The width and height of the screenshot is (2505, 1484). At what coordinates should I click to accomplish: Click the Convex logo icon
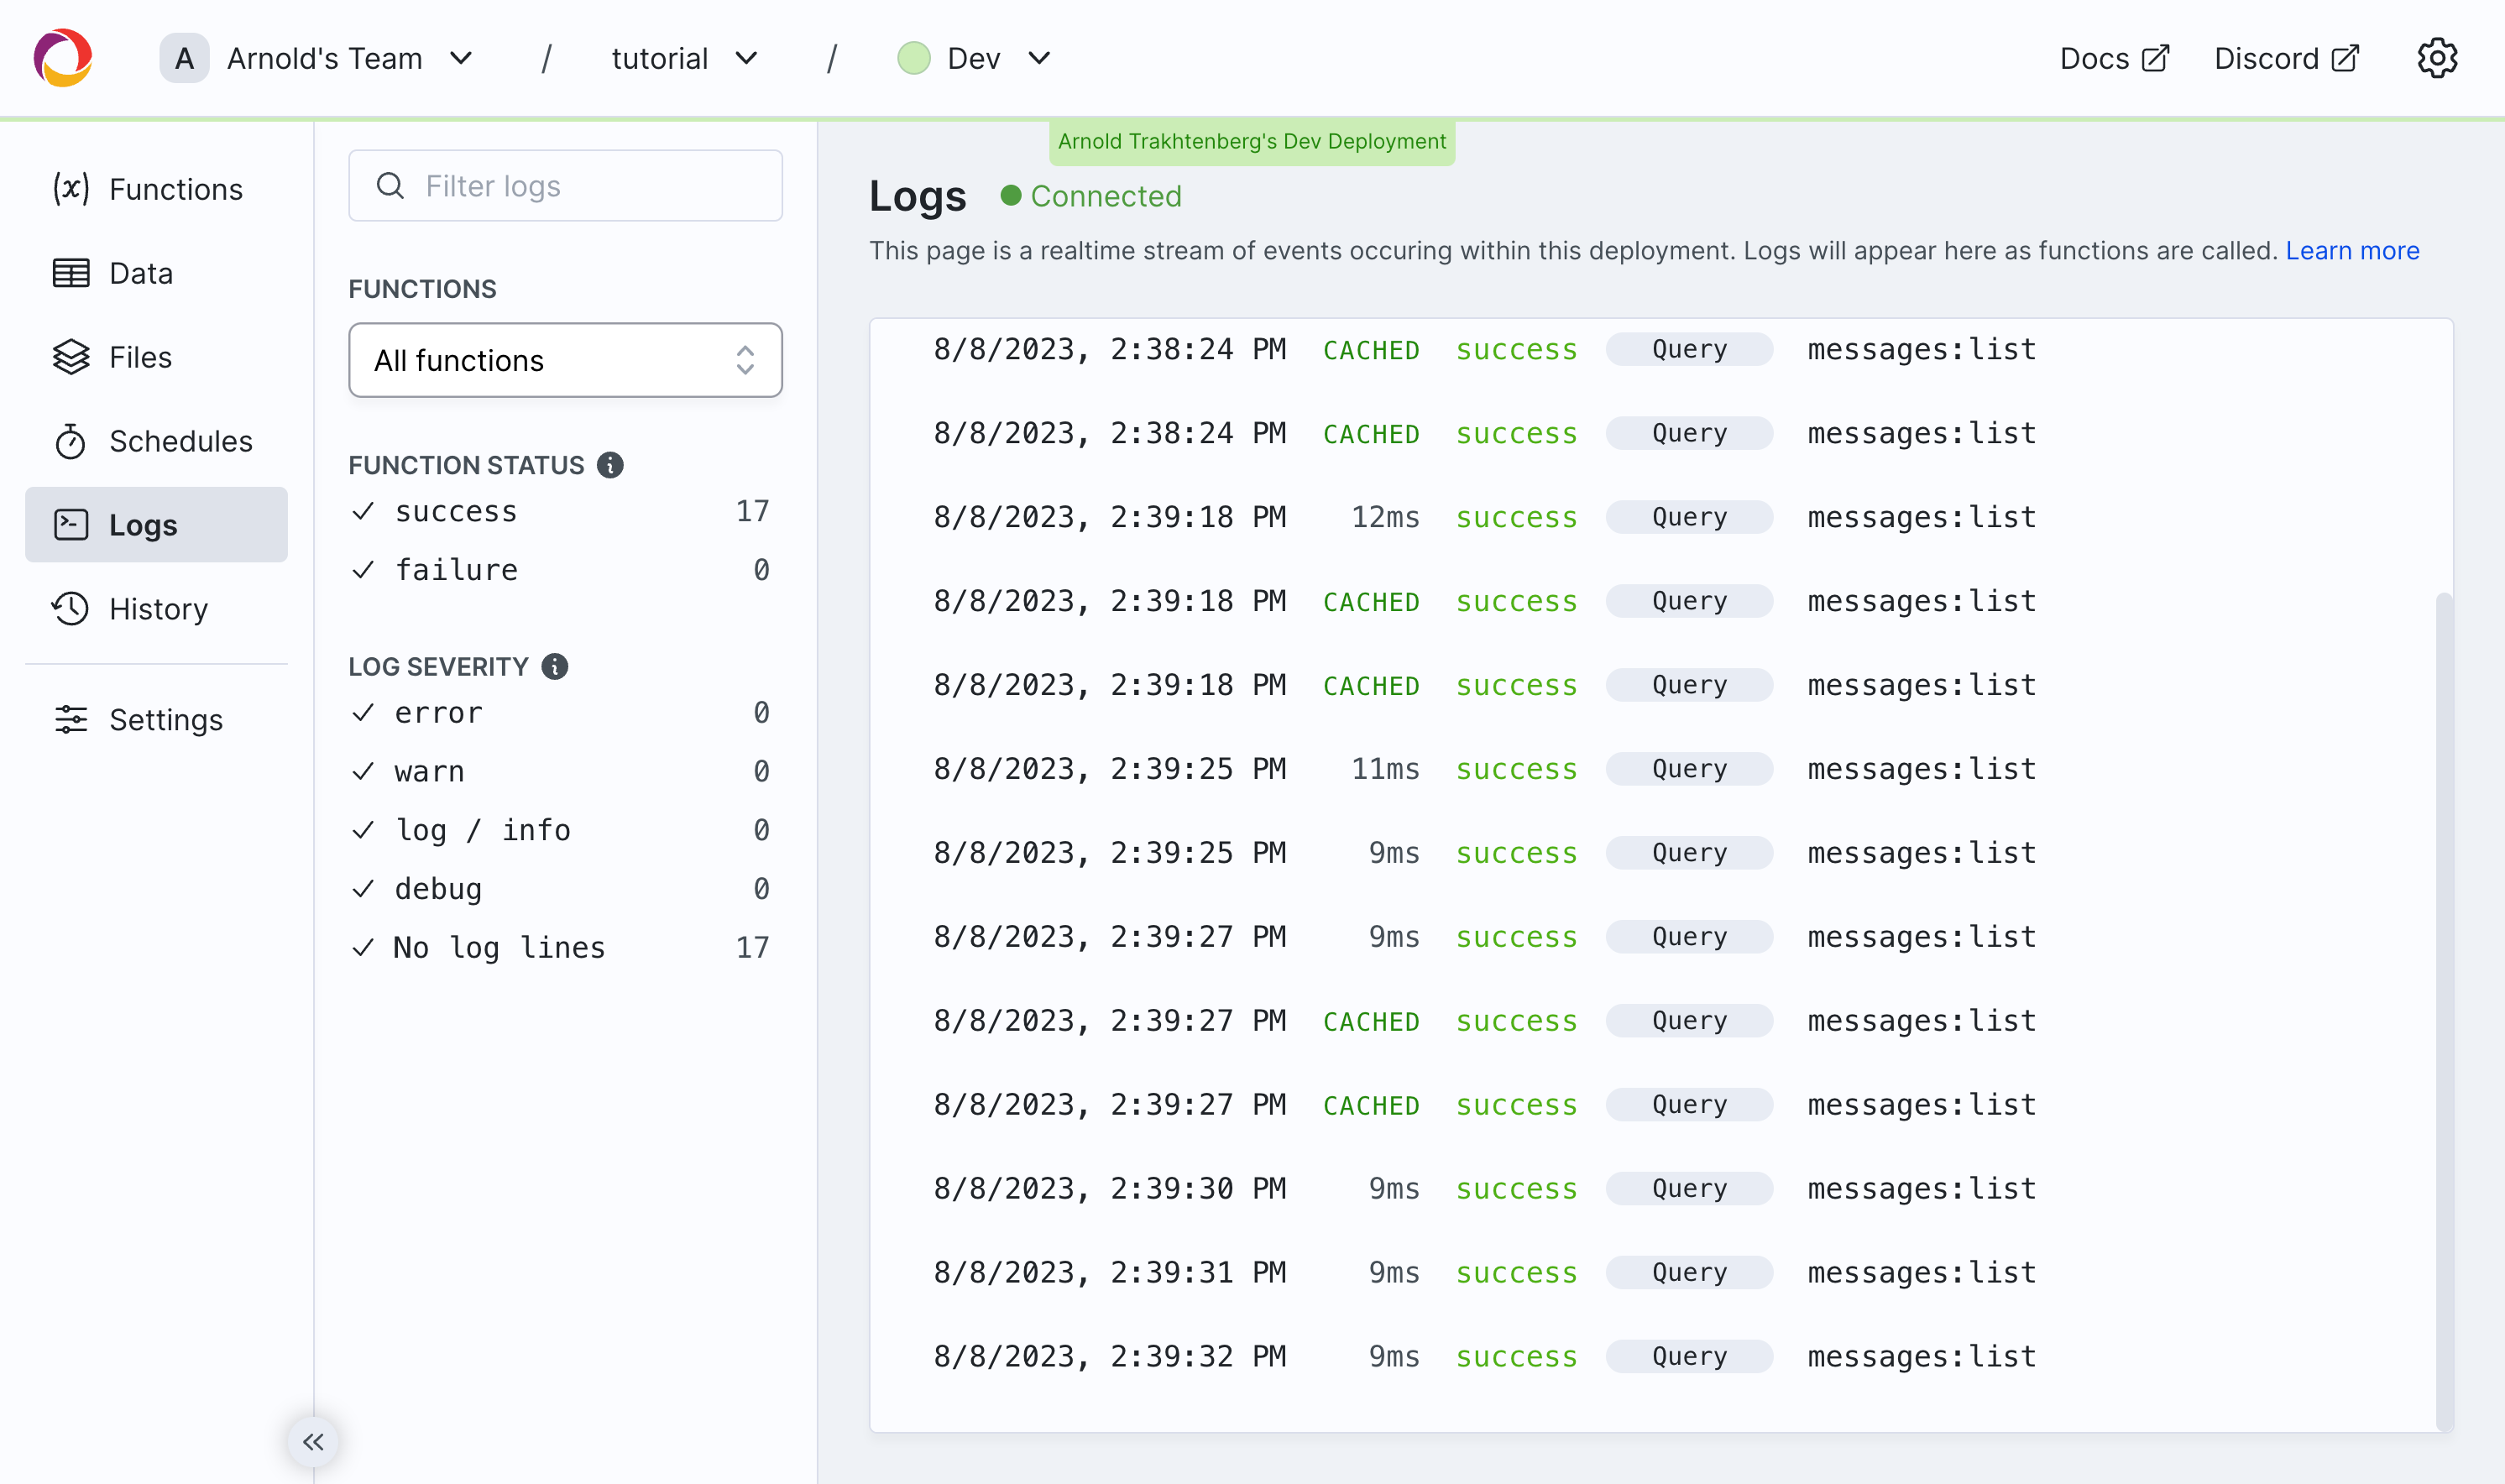[x=63, y=58]
